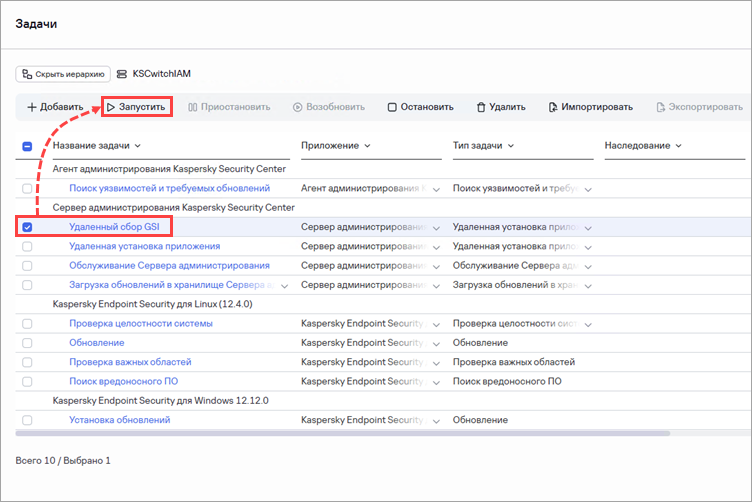Open the Приложение column dropdown

point(367,146)
